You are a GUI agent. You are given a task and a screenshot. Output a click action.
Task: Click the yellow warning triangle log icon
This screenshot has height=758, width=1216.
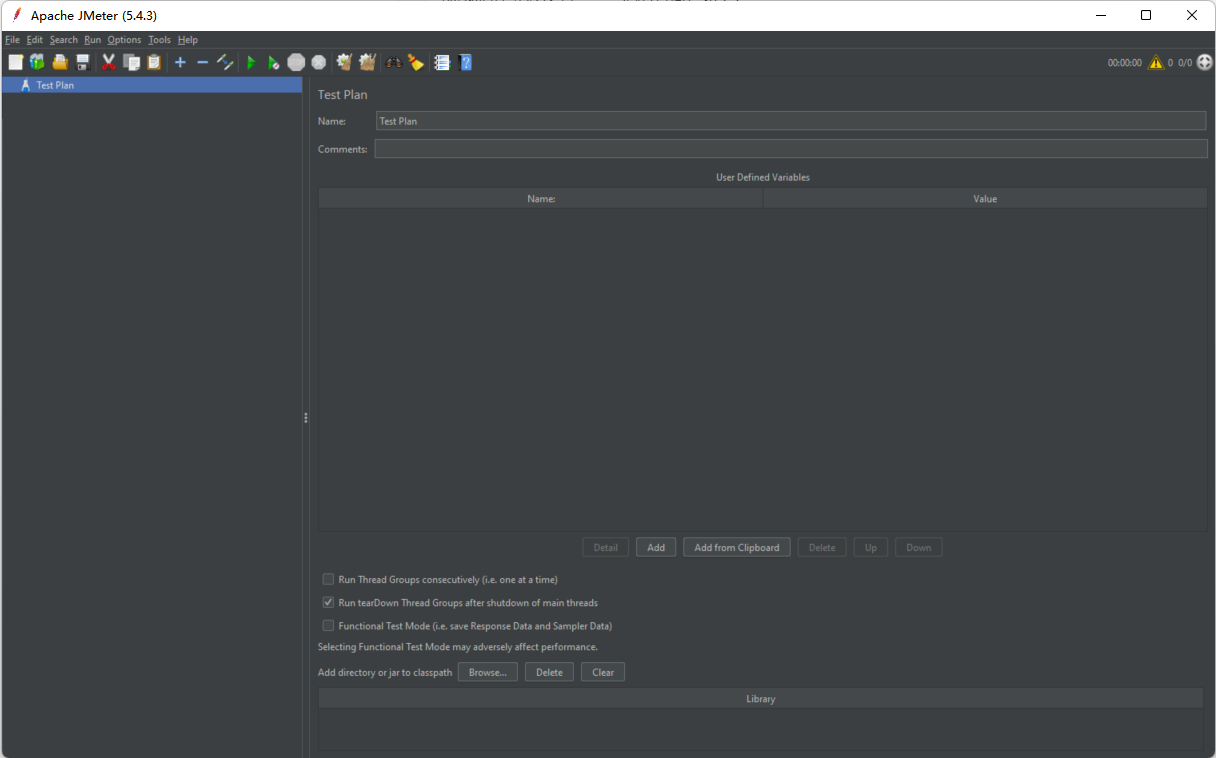tap(1156, 62)
